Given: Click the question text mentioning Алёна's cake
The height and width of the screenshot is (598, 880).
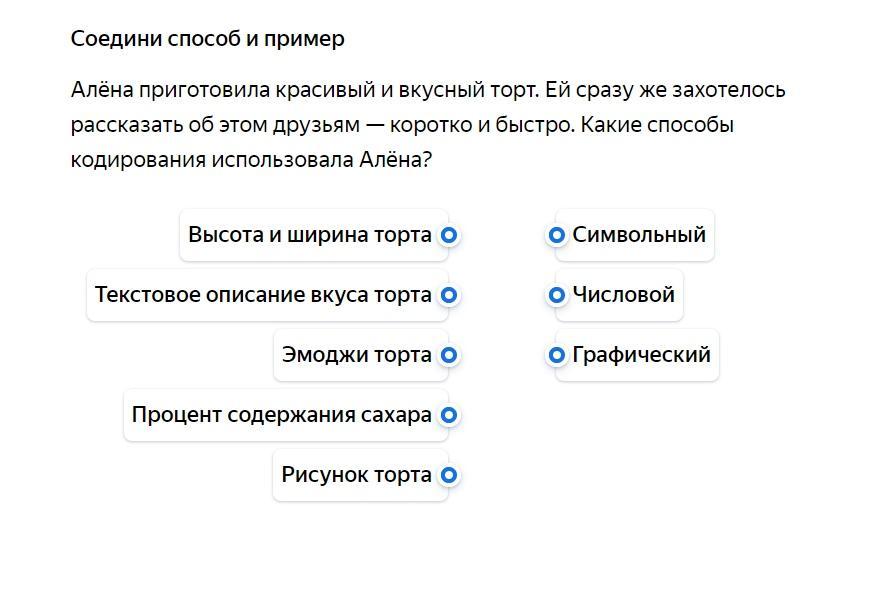Looking at the screenshot, I should [428, 125].
